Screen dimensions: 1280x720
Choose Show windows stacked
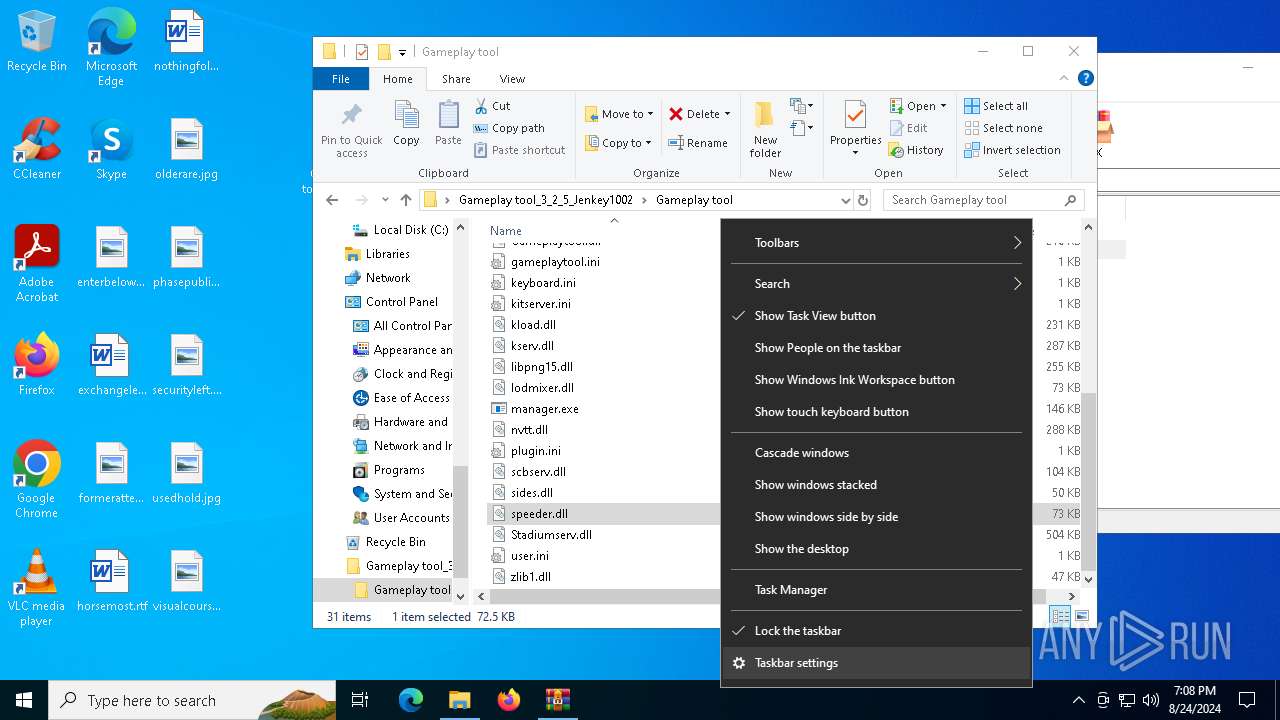point(876,485)
